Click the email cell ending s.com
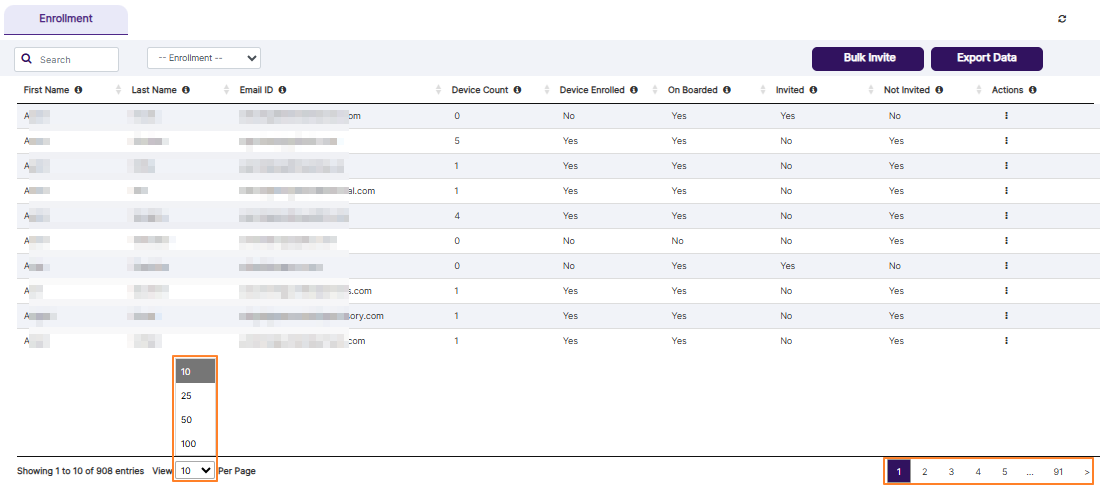The width and height of the screenshot is (1104, 489). tap(305, 291)
